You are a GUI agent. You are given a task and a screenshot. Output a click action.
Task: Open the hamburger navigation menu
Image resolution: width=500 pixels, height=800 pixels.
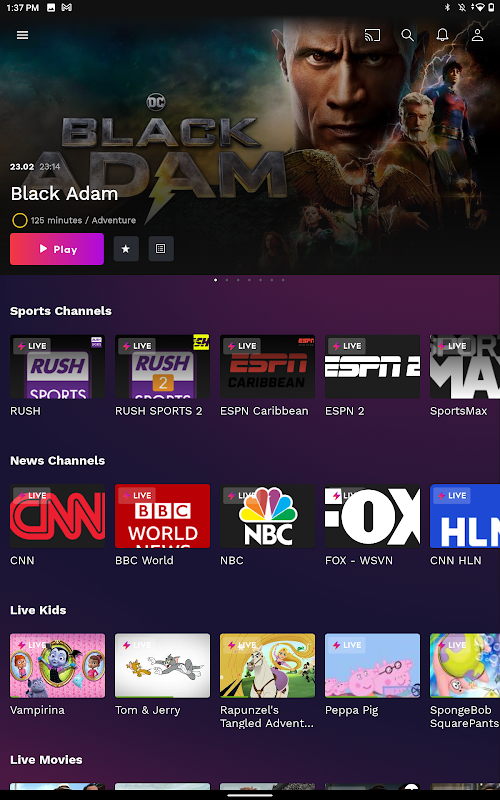22,35
